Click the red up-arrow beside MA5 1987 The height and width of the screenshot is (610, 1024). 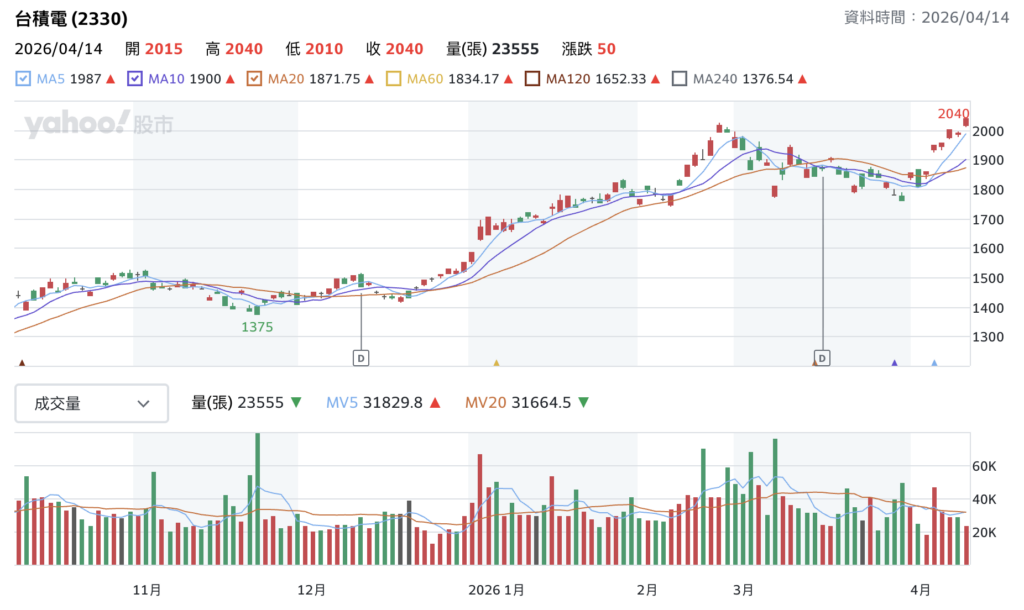coord(108,78)
